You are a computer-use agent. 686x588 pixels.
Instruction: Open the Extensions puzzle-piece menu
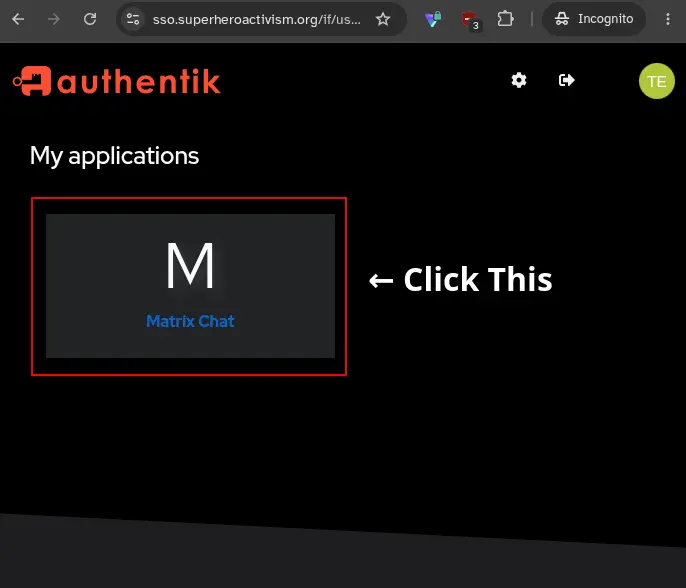(x=505, y=19)
